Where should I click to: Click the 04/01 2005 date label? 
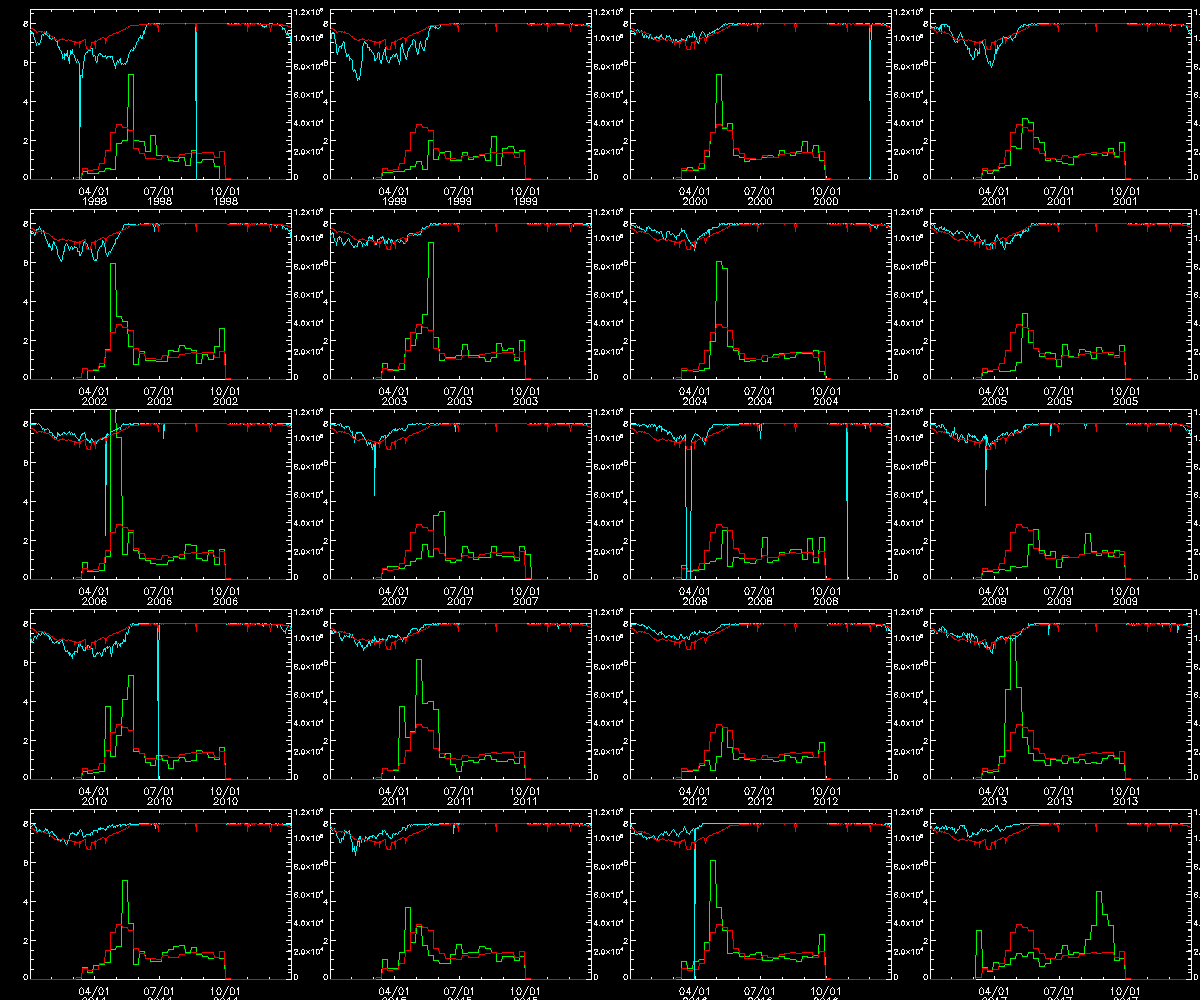tap(993, 395)
